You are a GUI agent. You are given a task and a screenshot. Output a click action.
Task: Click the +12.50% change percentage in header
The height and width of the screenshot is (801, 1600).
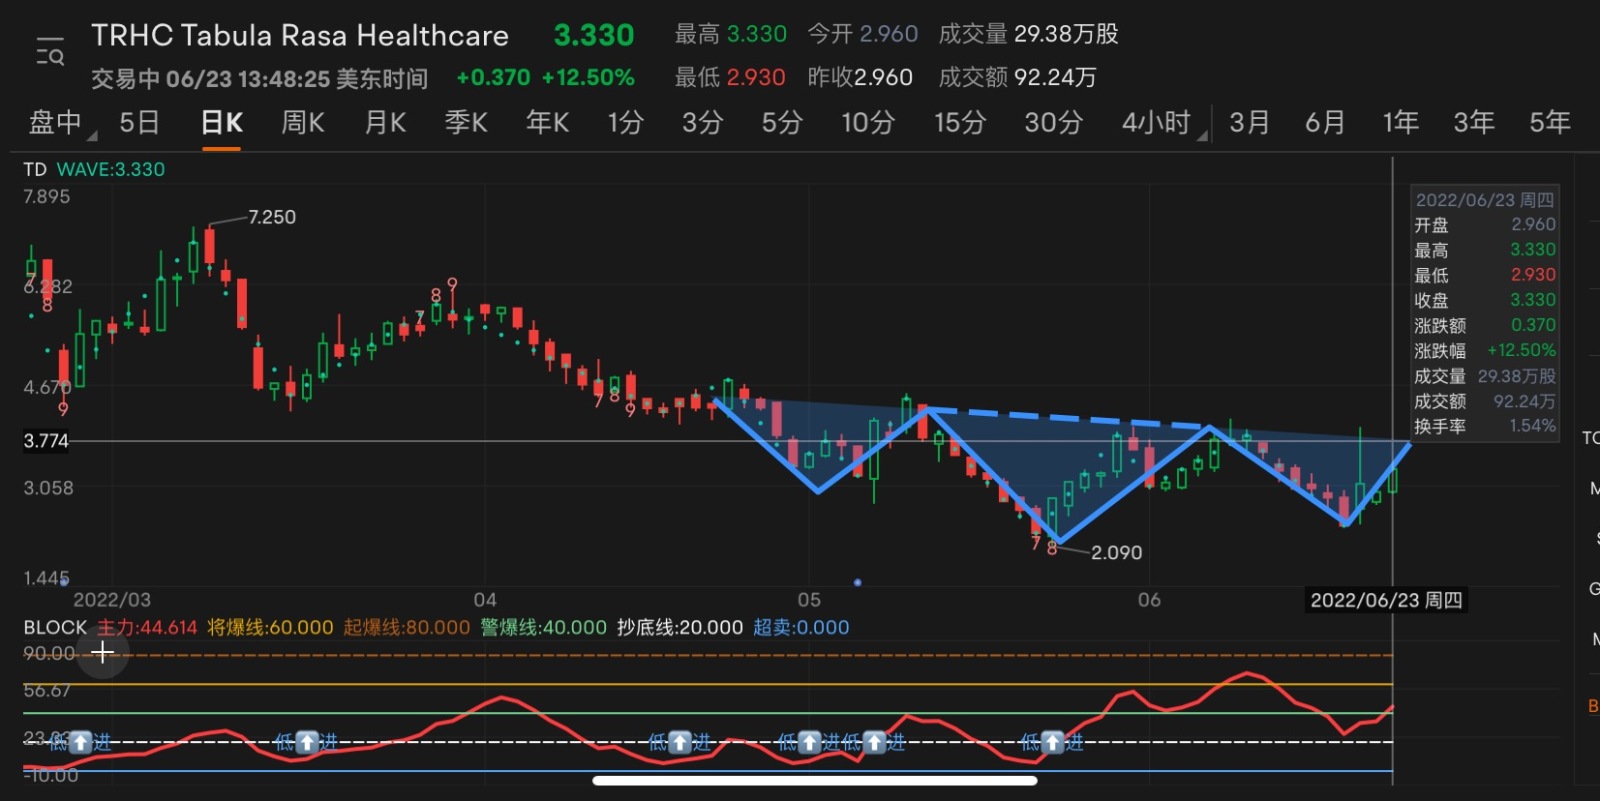[588, 78]
